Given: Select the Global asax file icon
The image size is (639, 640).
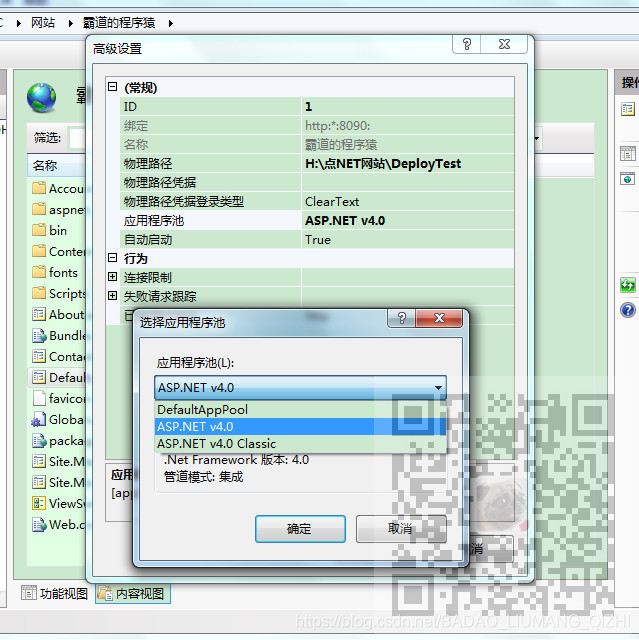Looking at the screenshot, I should click(39, 419).
